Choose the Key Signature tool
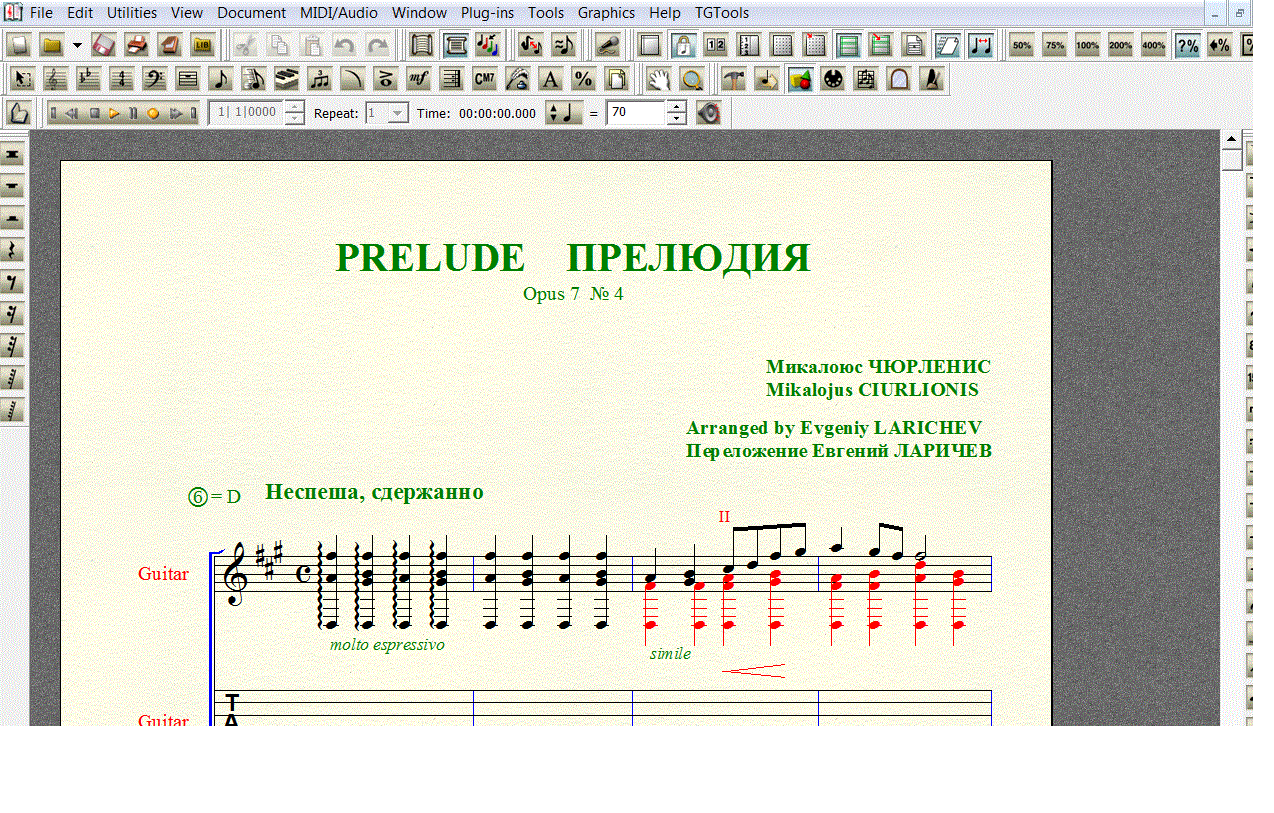This screenshot has height=813, width=1274. [88, 79]
